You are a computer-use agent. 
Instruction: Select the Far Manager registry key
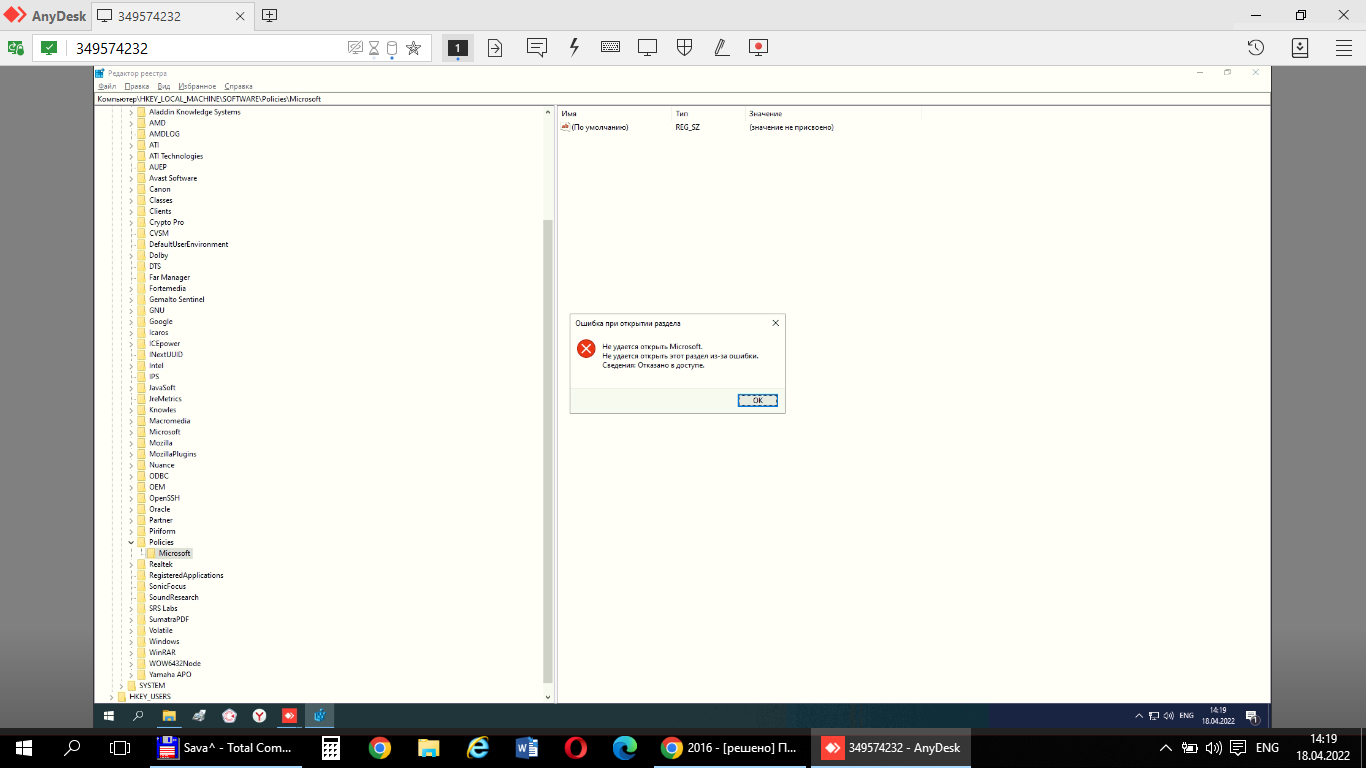(x=169, y=277)
